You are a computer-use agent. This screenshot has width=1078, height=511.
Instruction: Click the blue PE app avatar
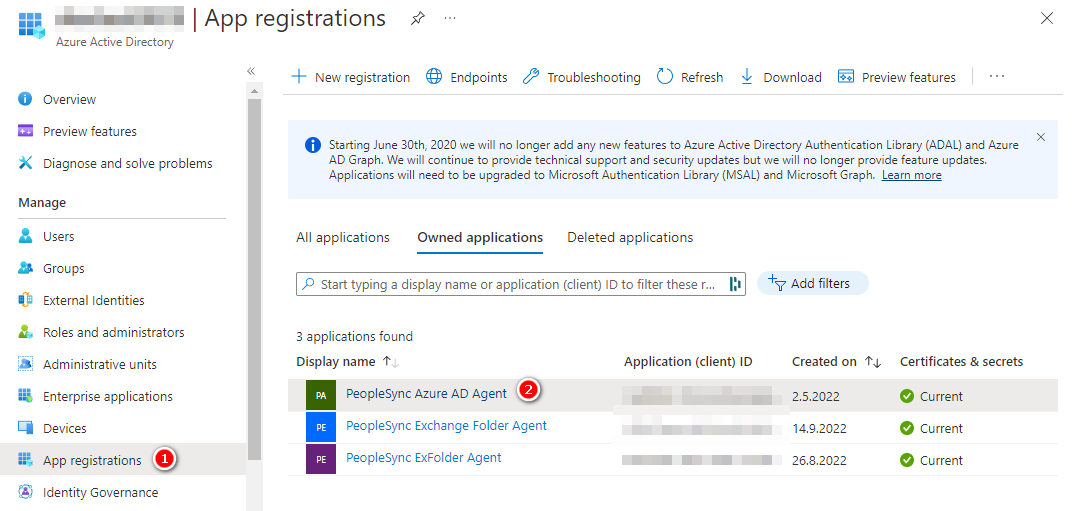click(321, 427)
